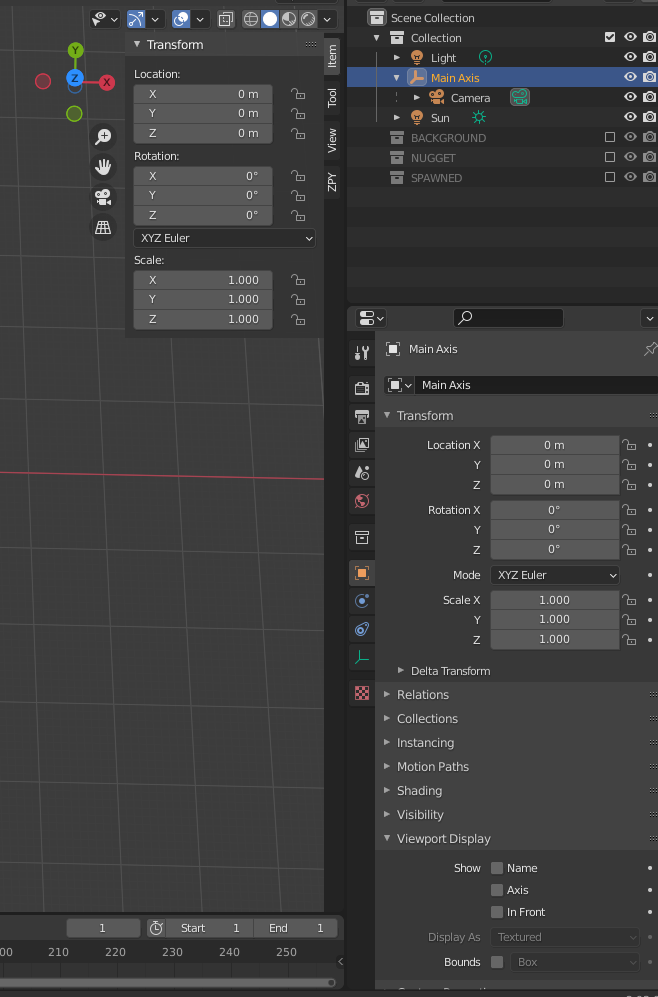
Task: Click the zoom viewport magnifier icon
Action: (103, 137)
